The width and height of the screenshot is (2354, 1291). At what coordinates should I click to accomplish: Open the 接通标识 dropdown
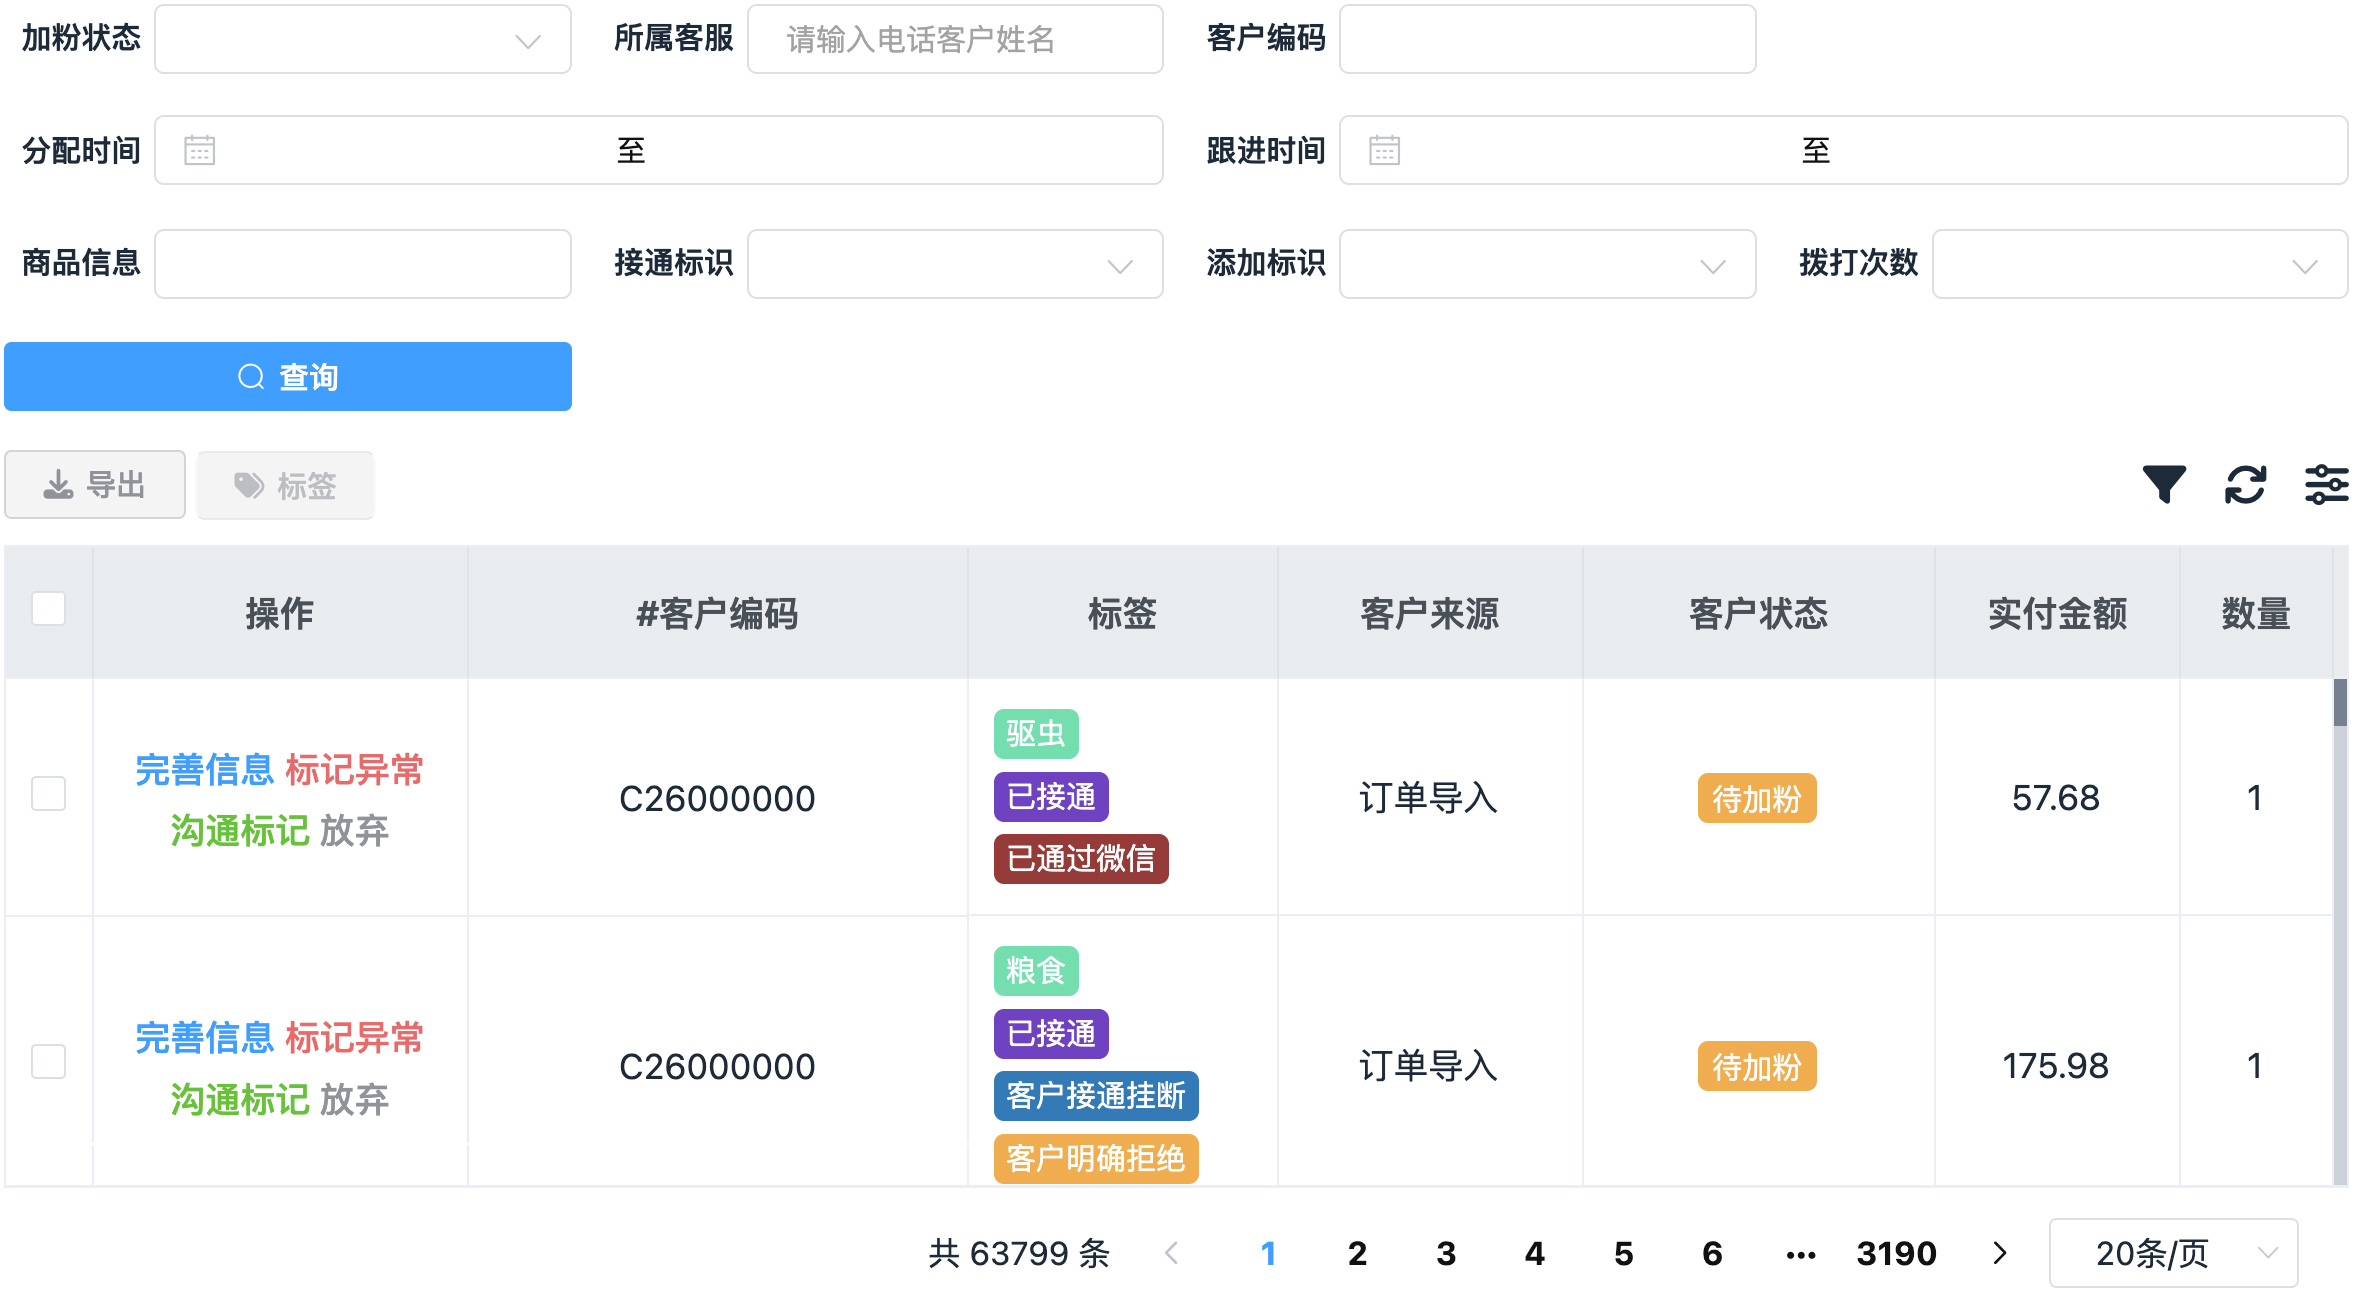click(x=955, y=264)
